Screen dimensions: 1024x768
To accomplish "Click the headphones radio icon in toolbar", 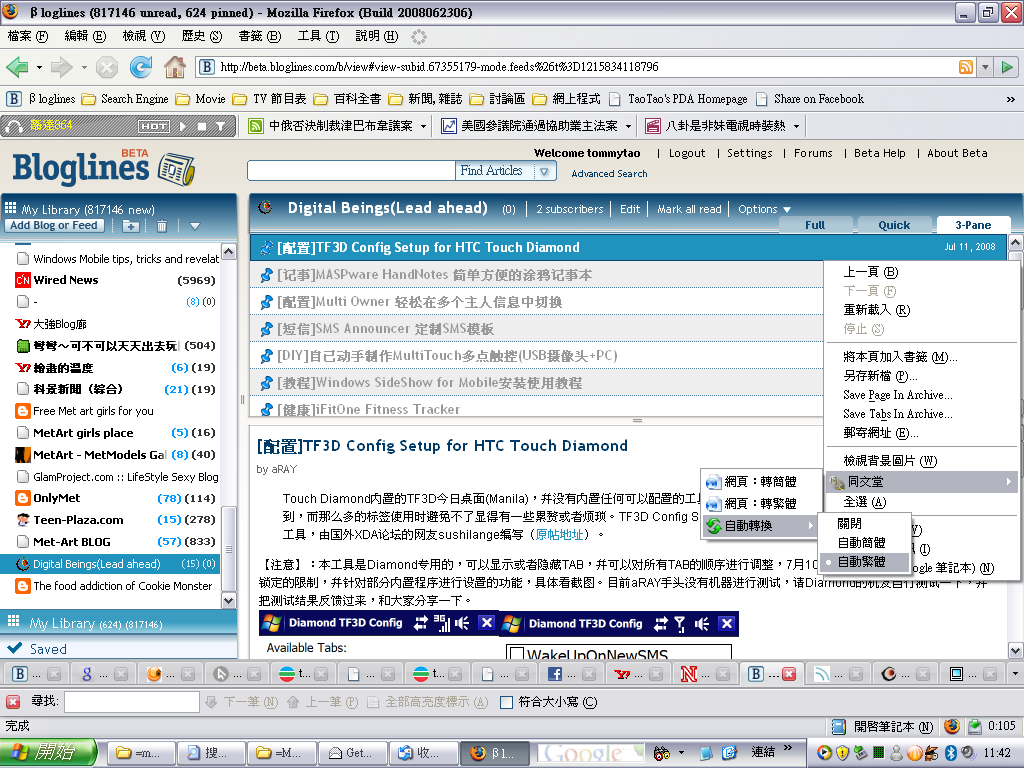I will point(14,126).
